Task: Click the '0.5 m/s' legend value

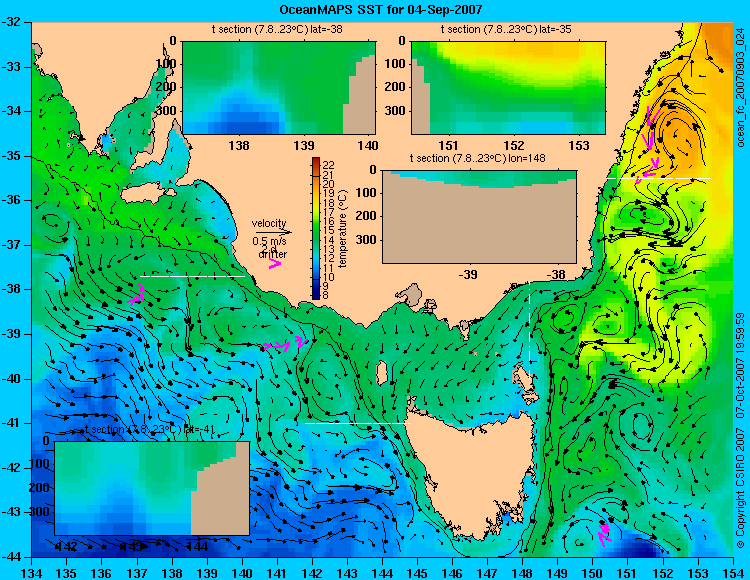Action: click(x=269, y=241)
